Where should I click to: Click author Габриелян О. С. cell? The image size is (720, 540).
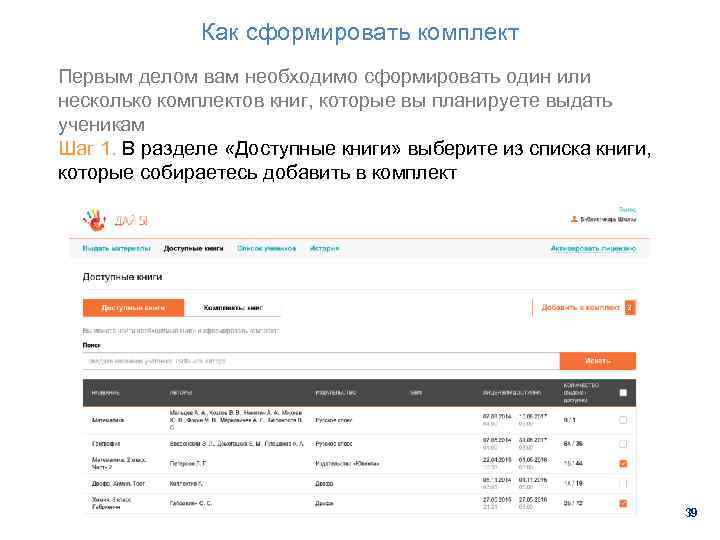click(x=191, y=503)
